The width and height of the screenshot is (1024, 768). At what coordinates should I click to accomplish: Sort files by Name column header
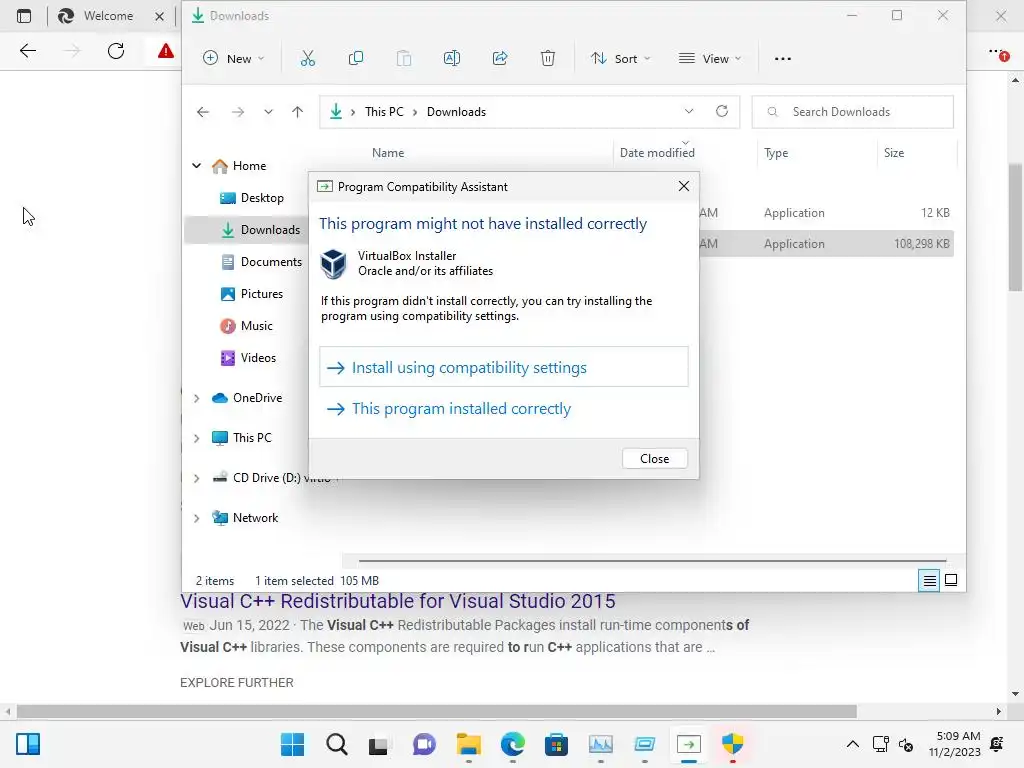point(388,153)
